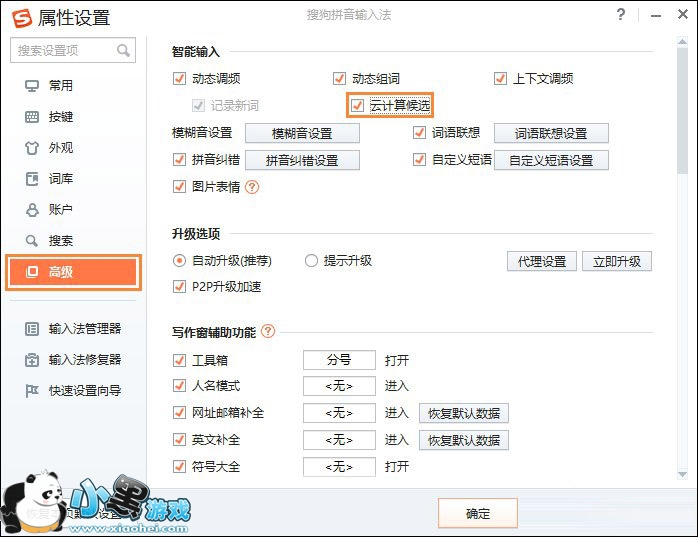
Task: Open 自定义短语设置 button
Action: pyautogui.click(x=551, y=160)
